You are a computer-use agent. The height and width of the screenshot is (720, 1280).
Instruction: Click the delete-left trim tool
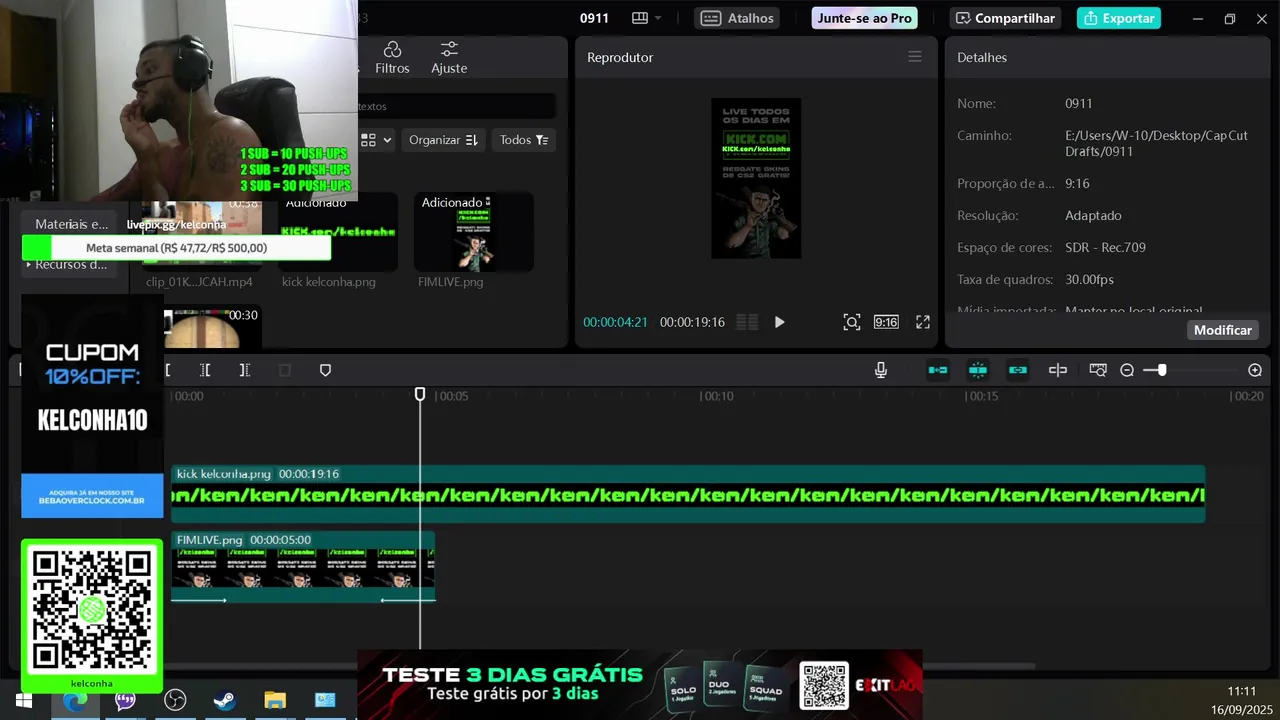click(x=205, y=370)
